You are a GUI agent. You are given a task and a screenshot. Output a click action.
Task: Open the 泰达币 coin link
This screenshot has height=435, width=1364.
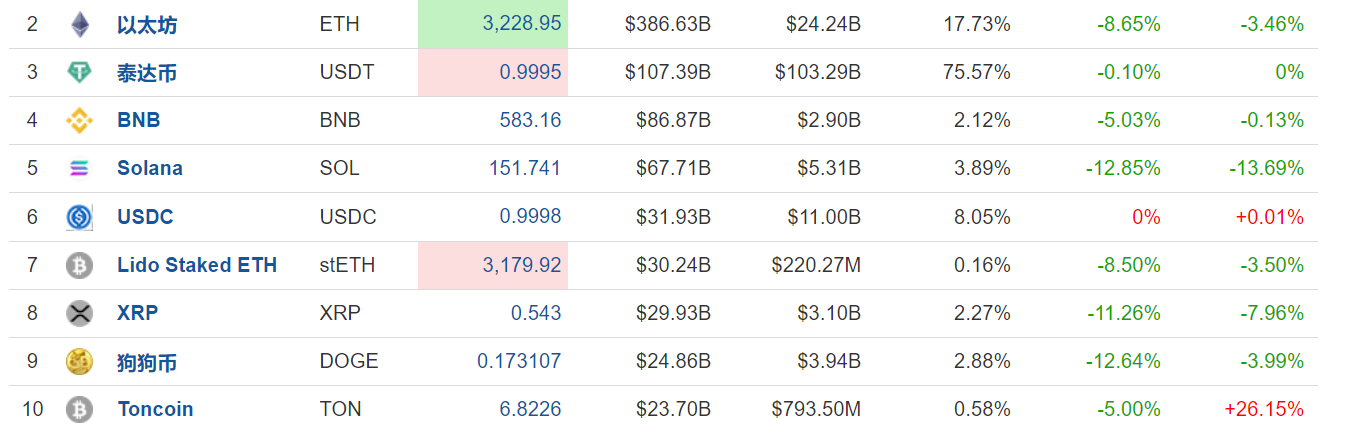[x=147, y=73]
